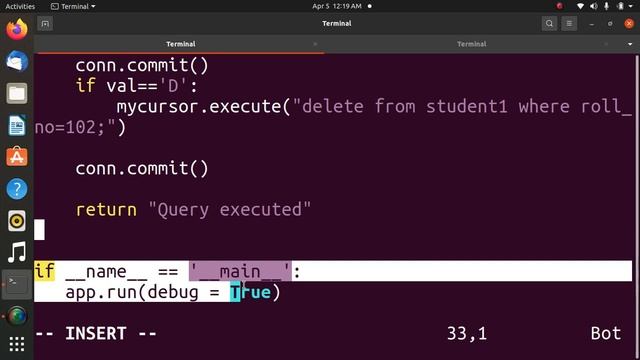This screenshot has height=360, width=640.
Task: Open the Wi-Fi network indicator
Action: pos(580,6)
